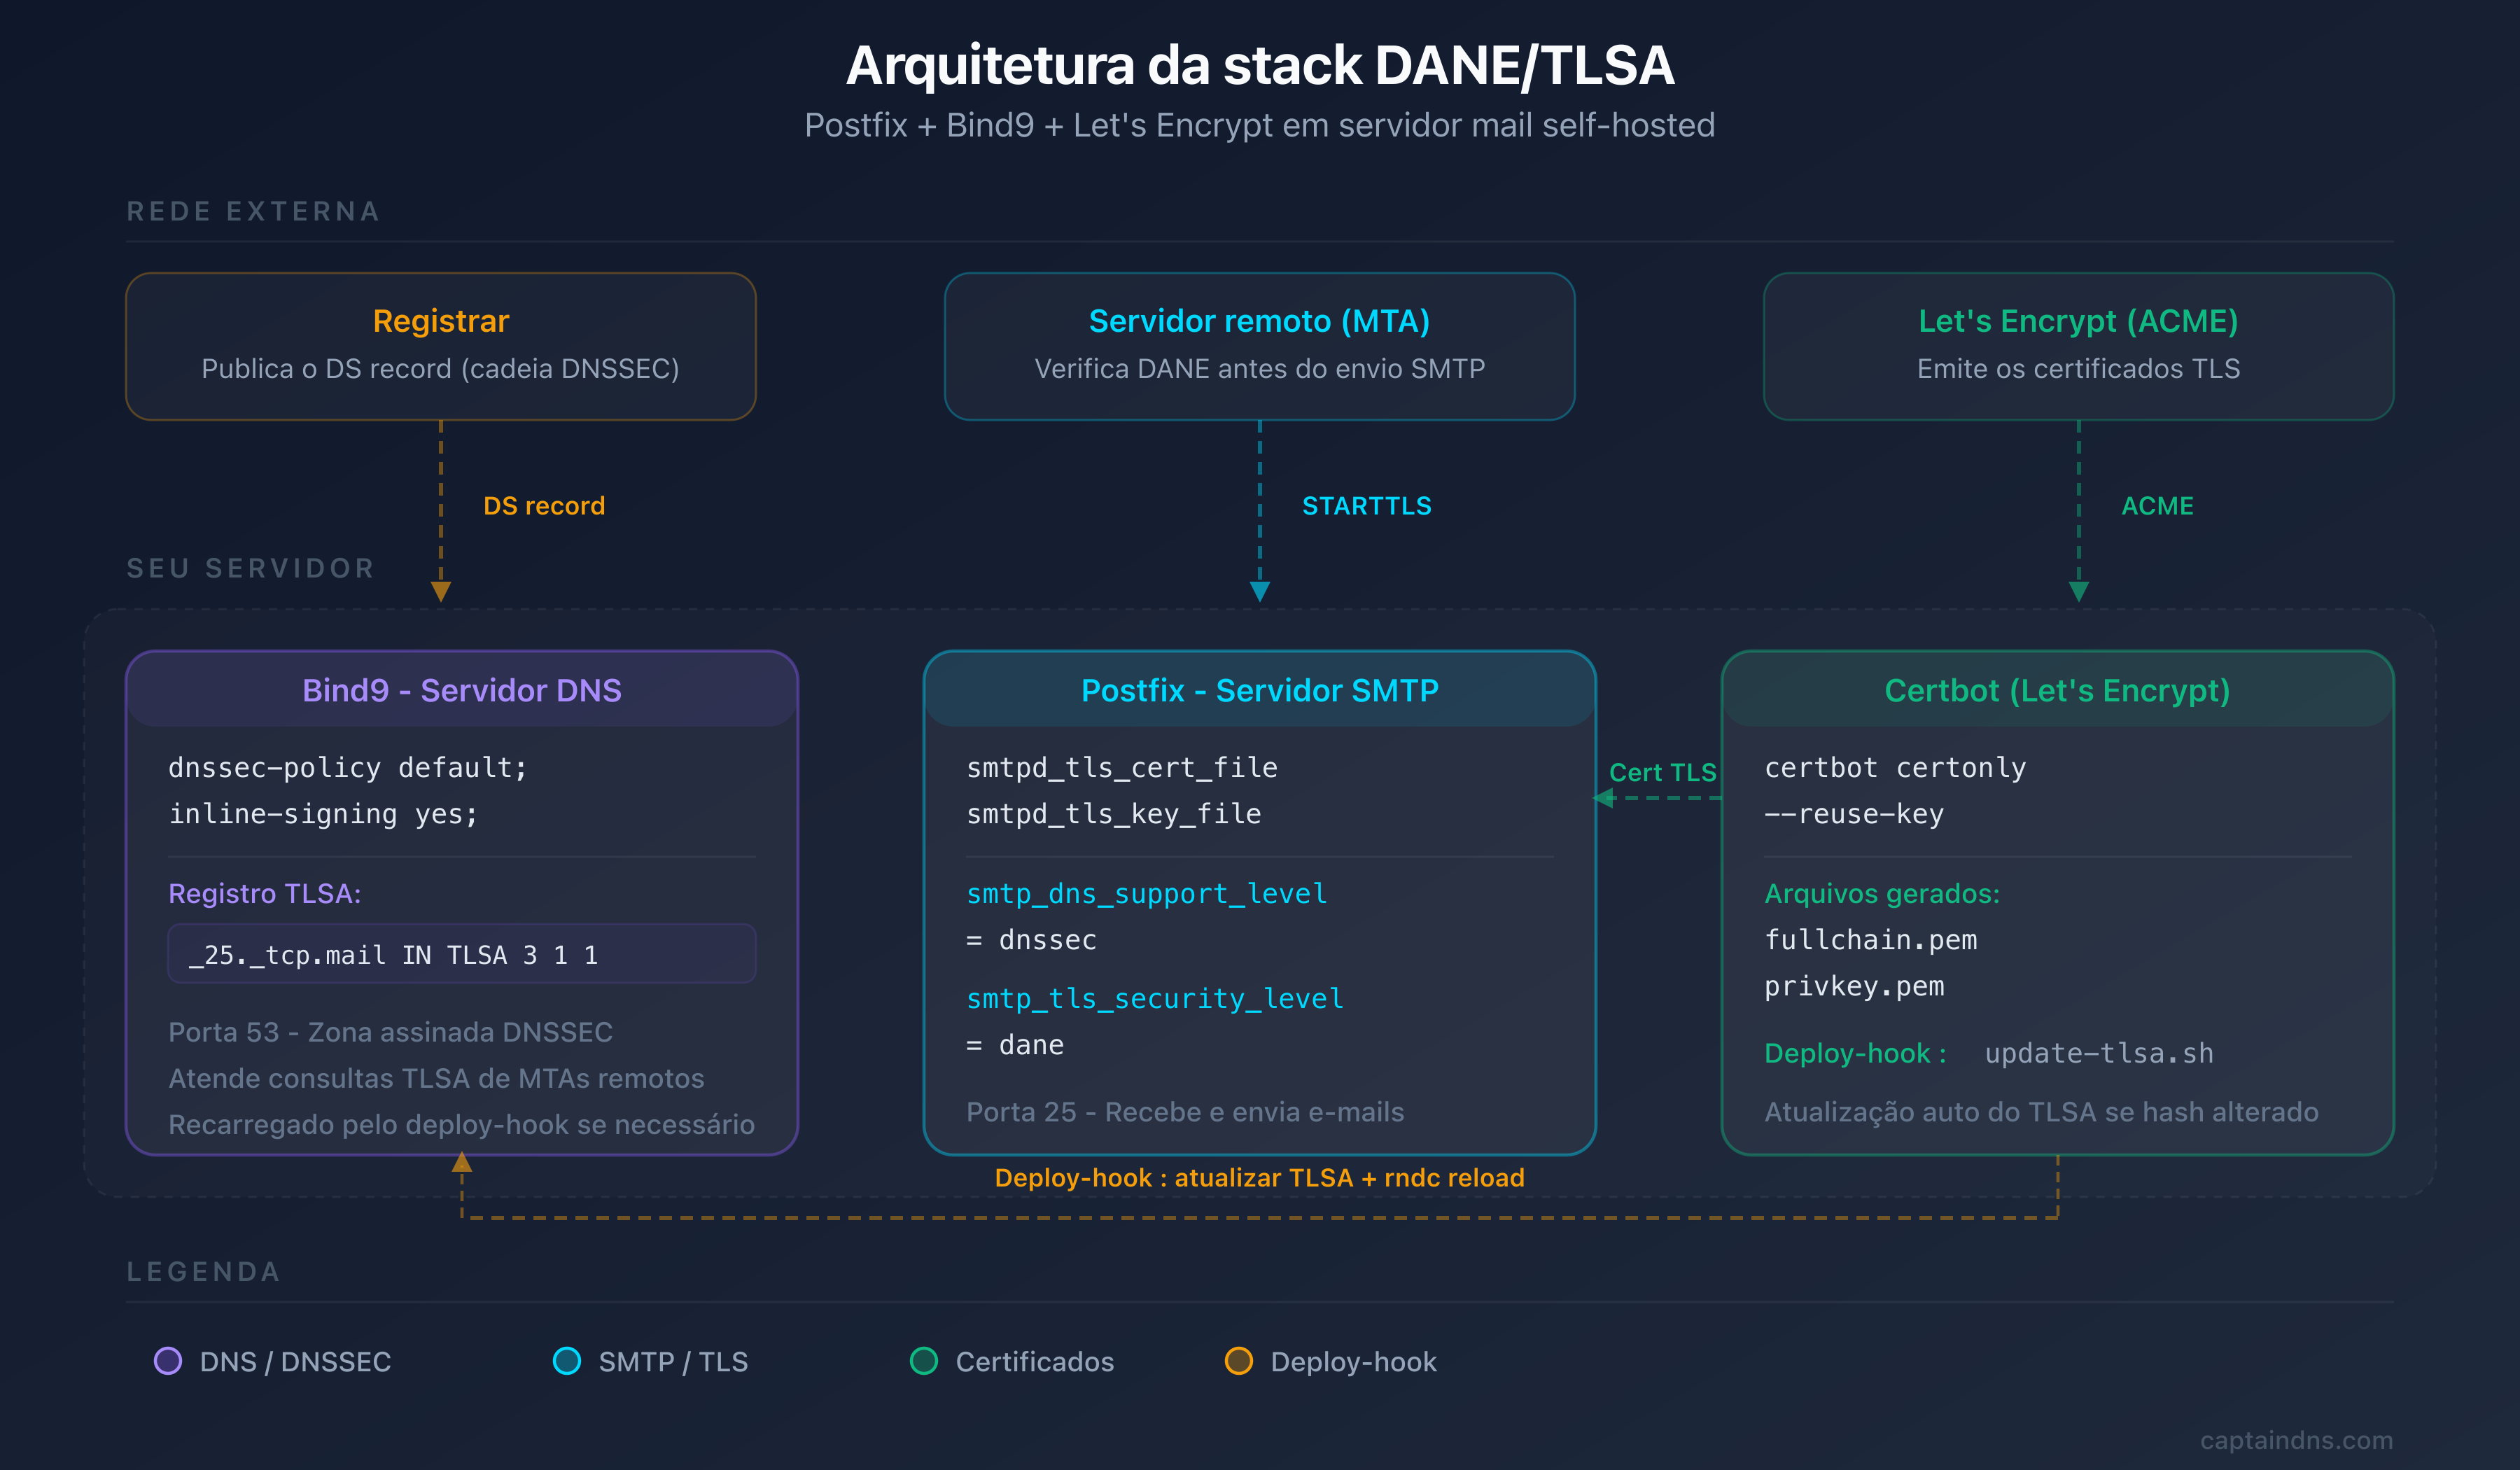Select the purple DNS / DNSSEC legend marker

(168, 1361)
